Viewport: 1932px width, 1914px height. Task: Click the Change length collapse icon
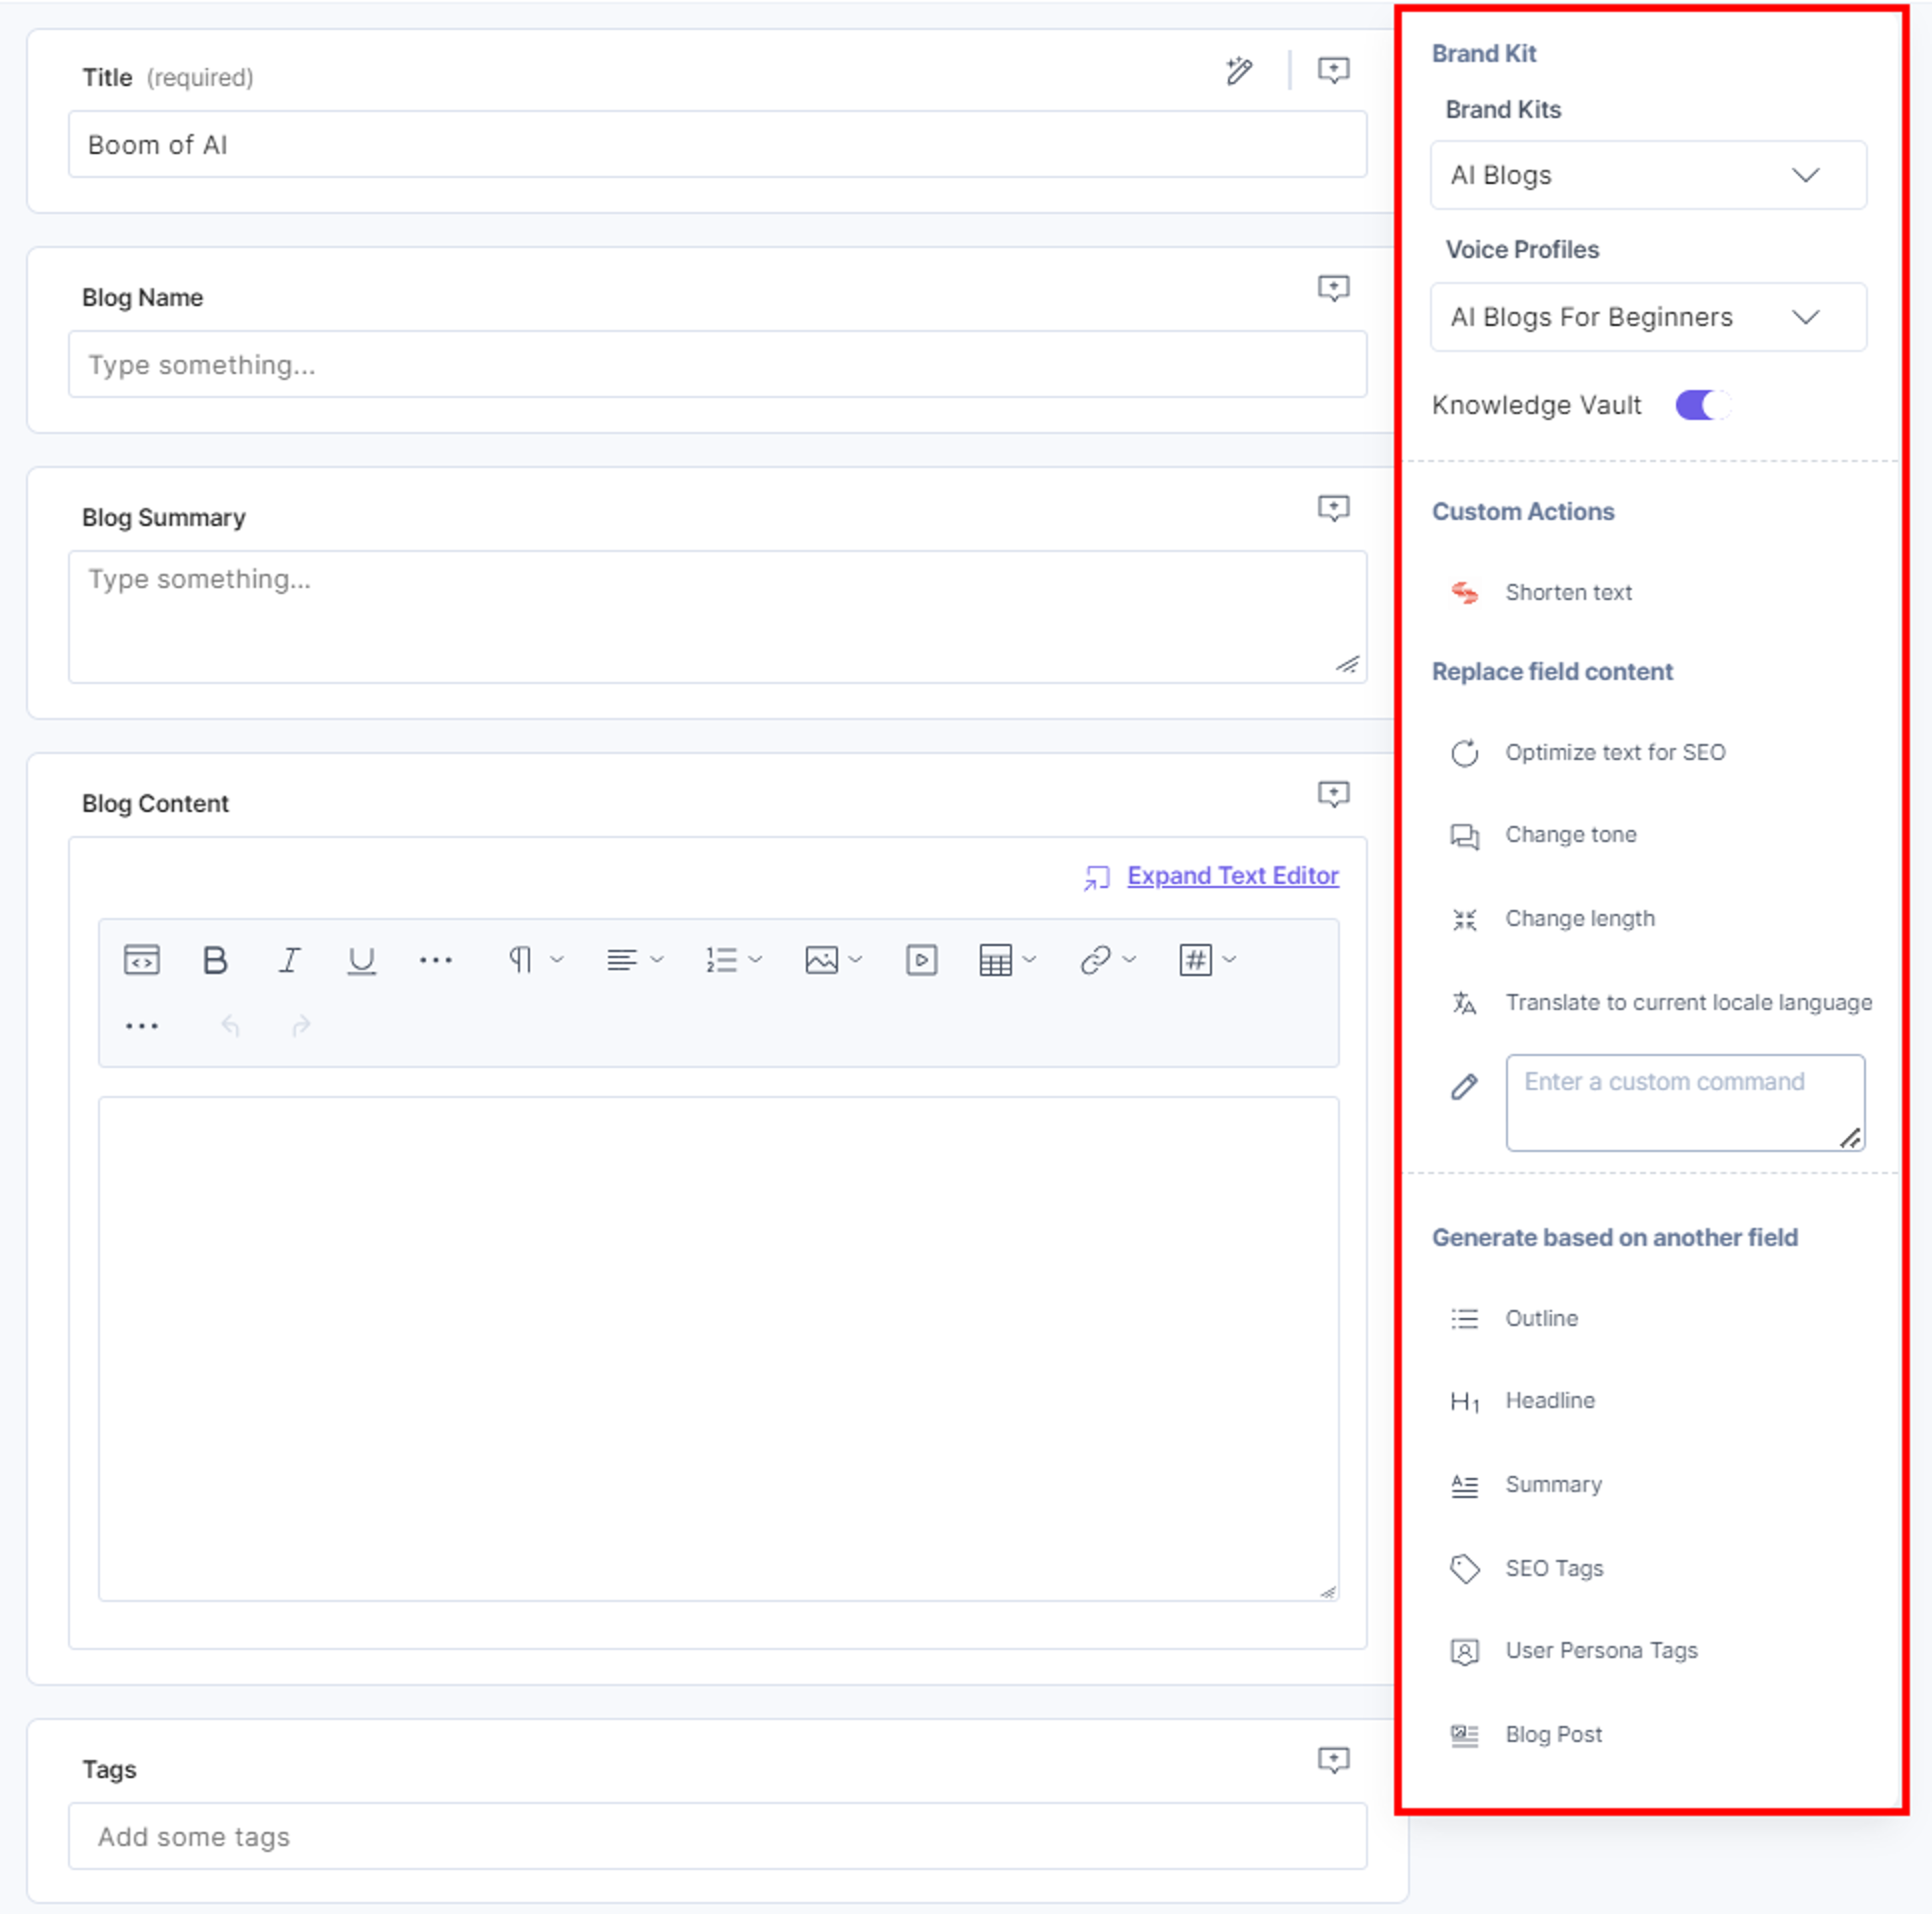coord(1464,919)
